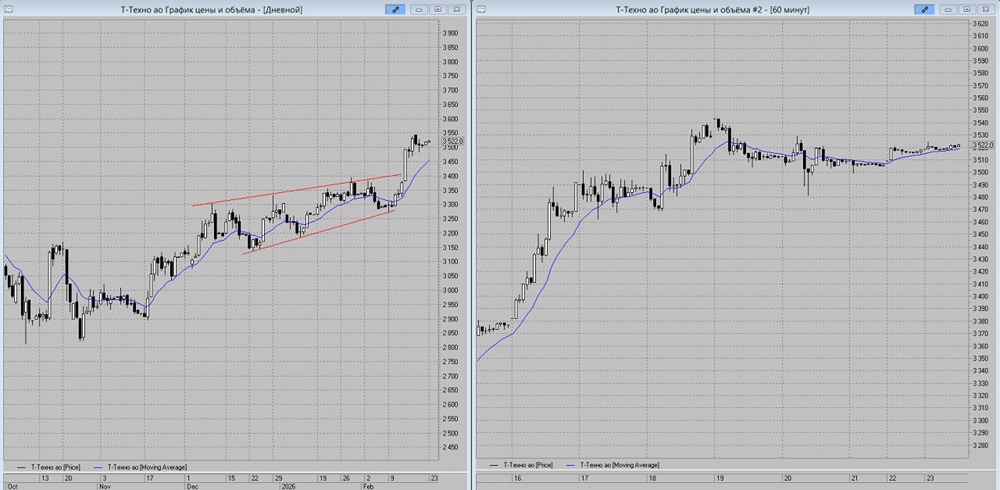Click date '16' on the 60-minute chart time axis
This screenshot has width=1000, height=490.
point(517,478)
